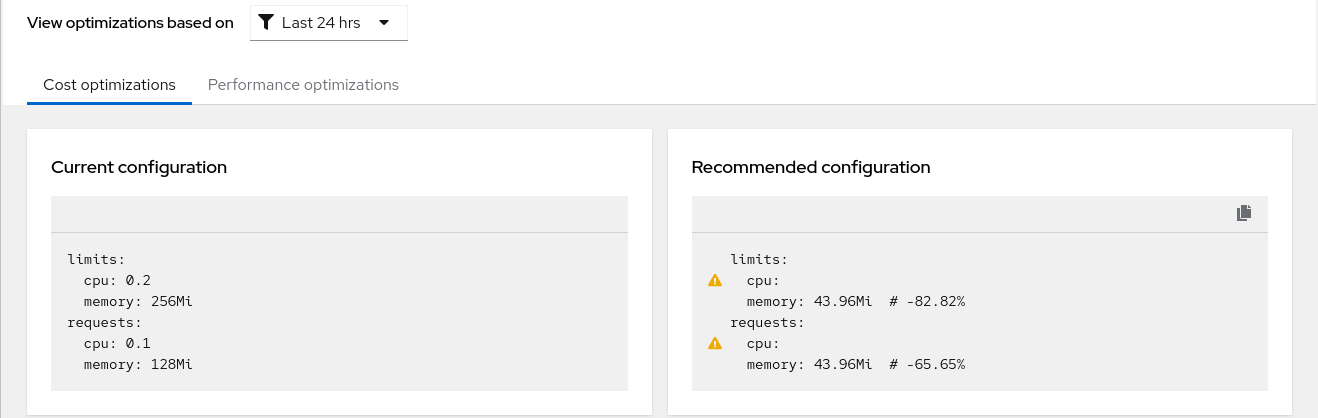The height and width of the screenshot is (418, 1318).
Task: Click the "View optimizations based on" label
Action: (x=130, y=23)
